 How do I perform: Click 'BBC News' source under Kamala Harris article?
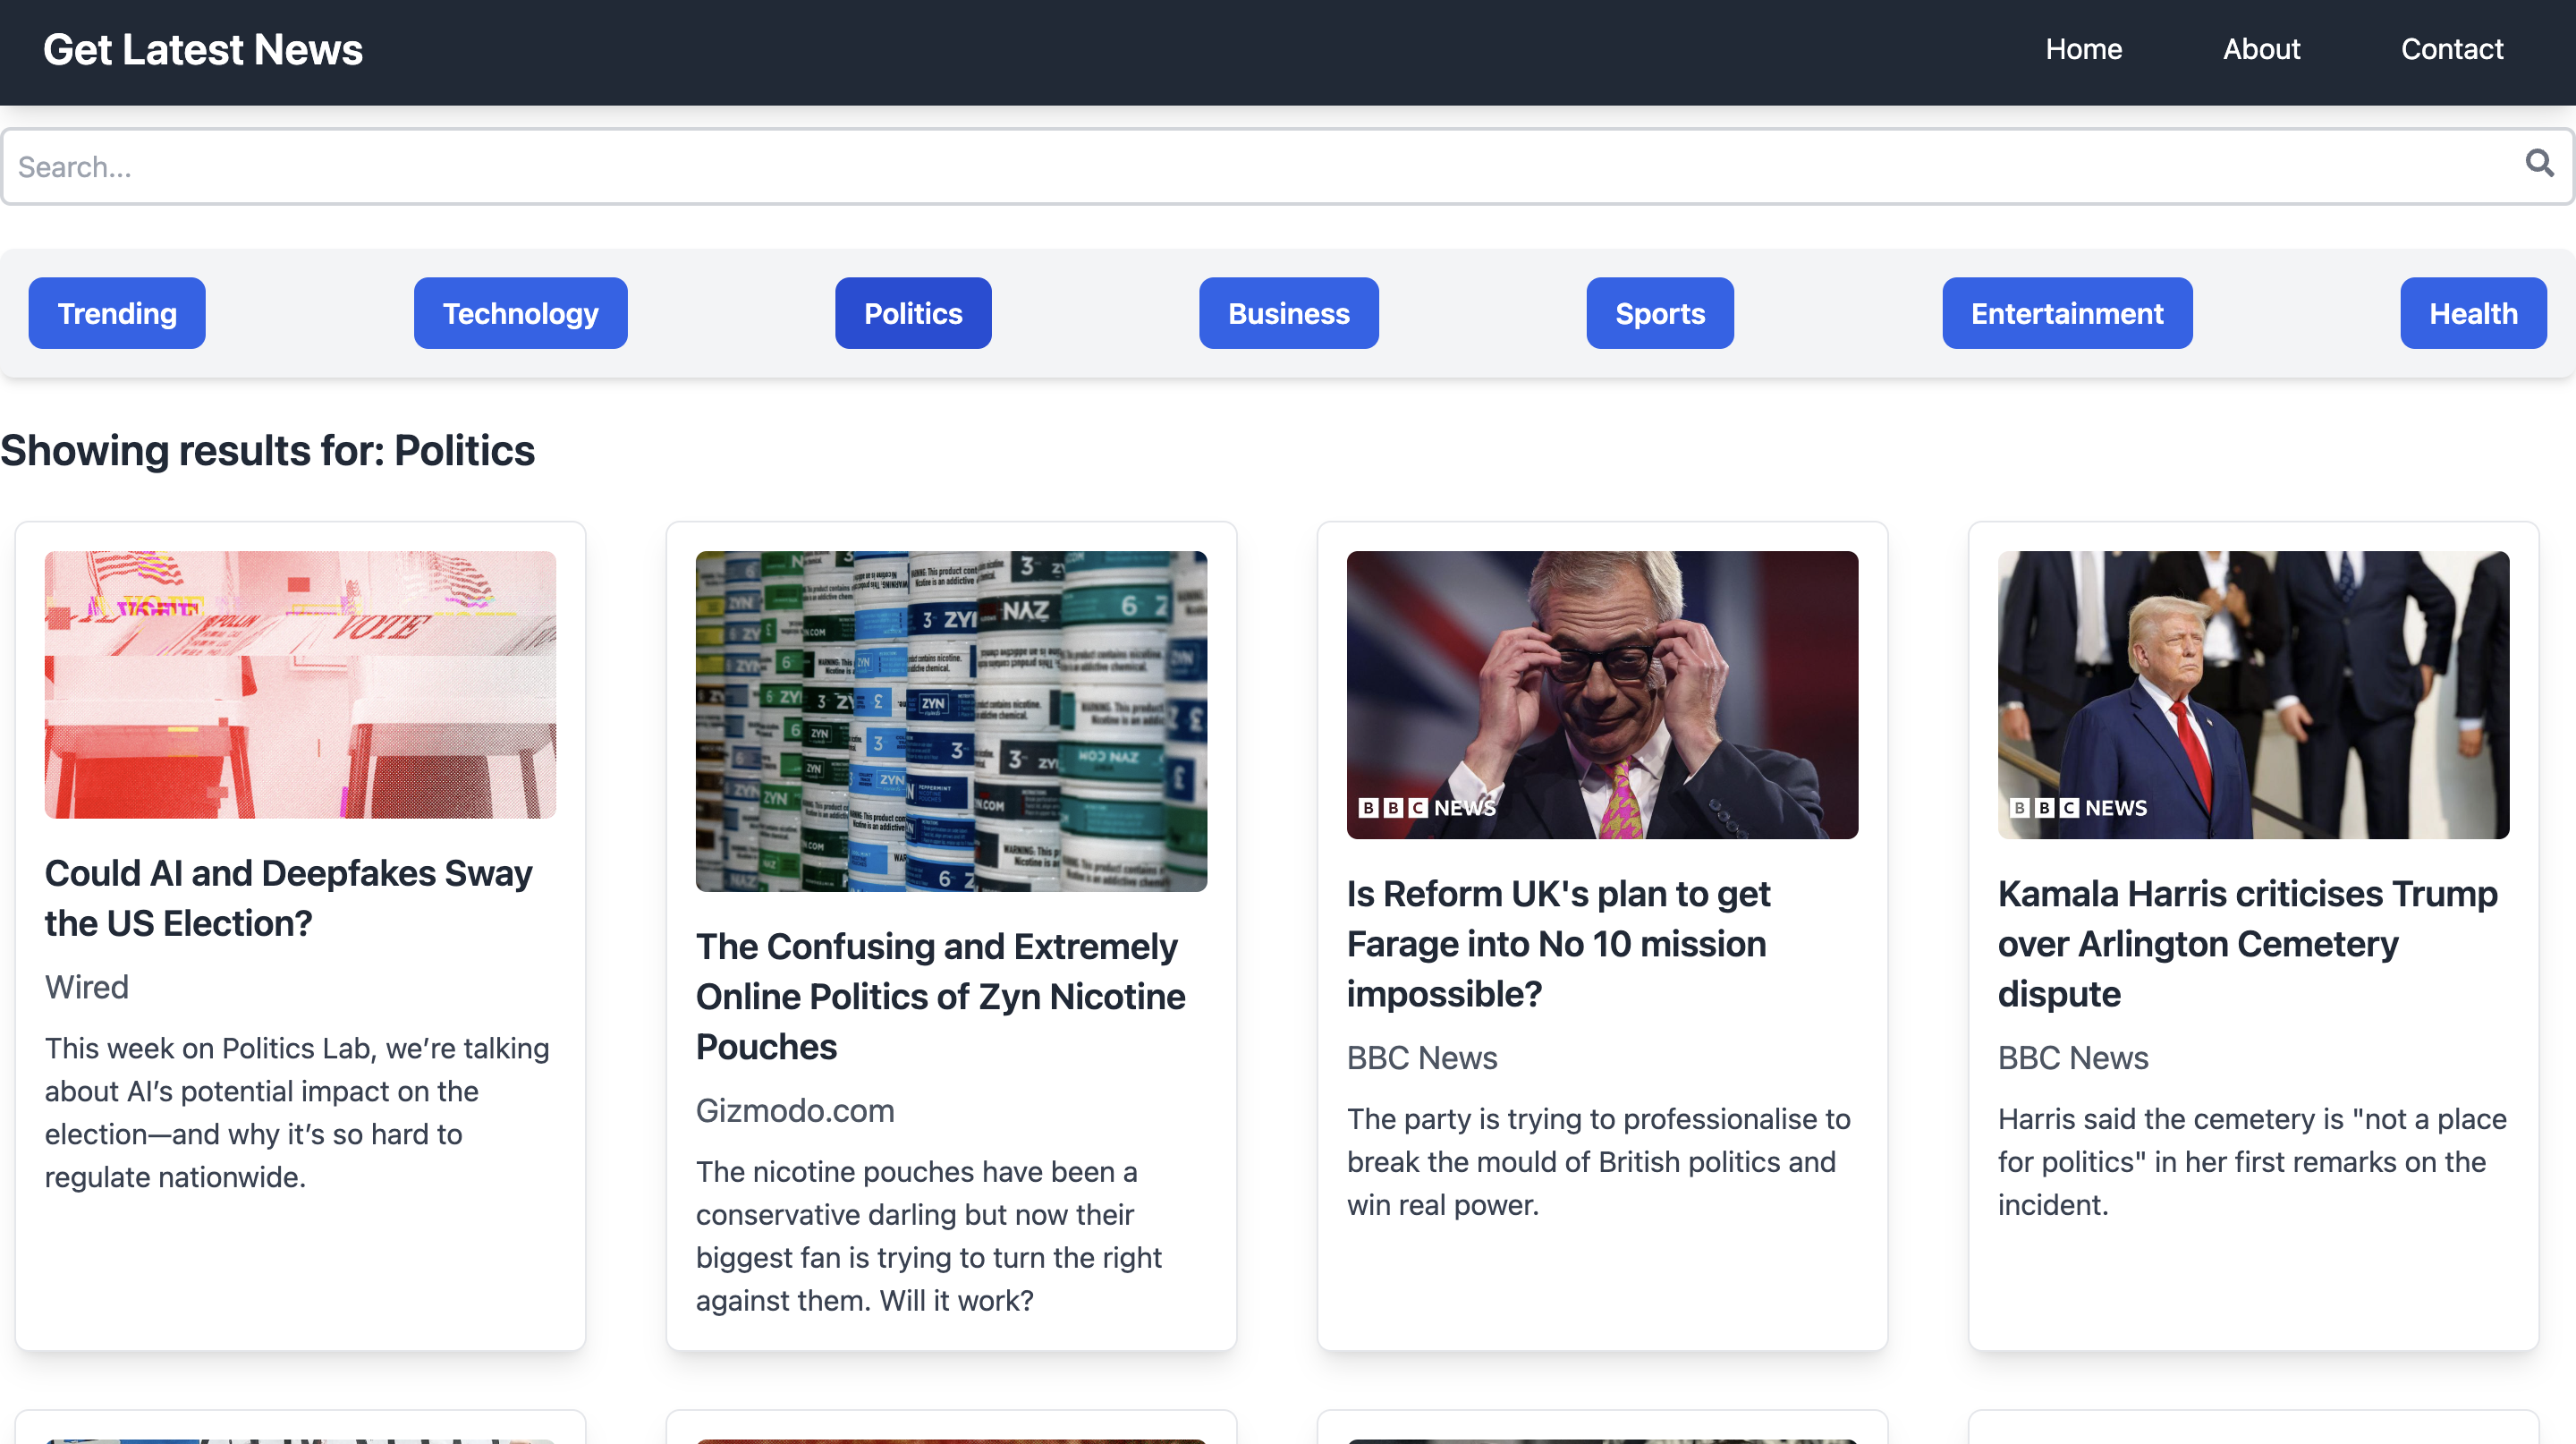click(2073, 1057)
